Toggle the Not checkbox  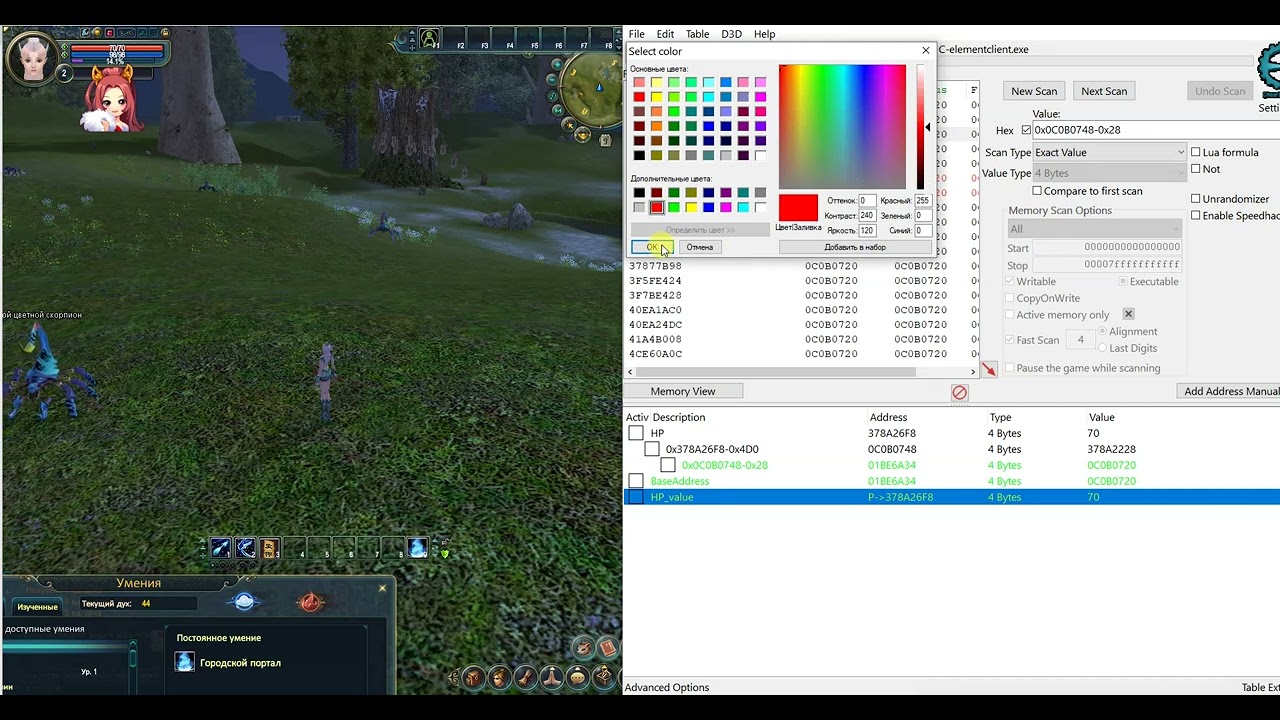(x=1196, y=169)
